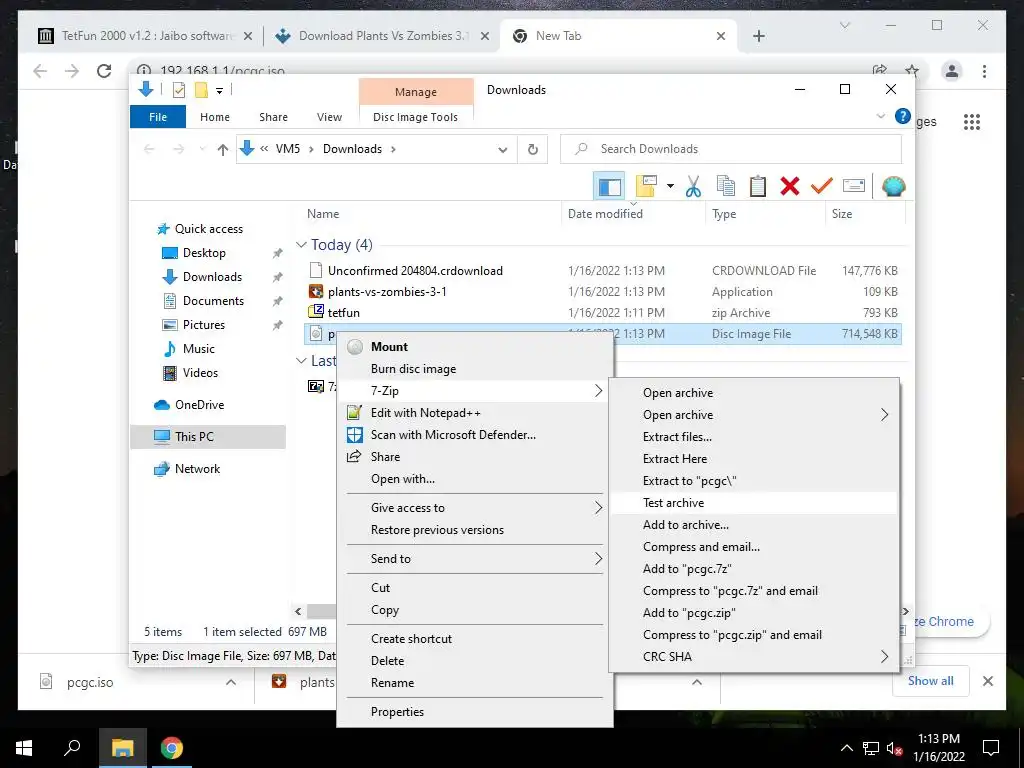
Task: Open the Chrome profile avatar icon
Action: click(952, 71)
